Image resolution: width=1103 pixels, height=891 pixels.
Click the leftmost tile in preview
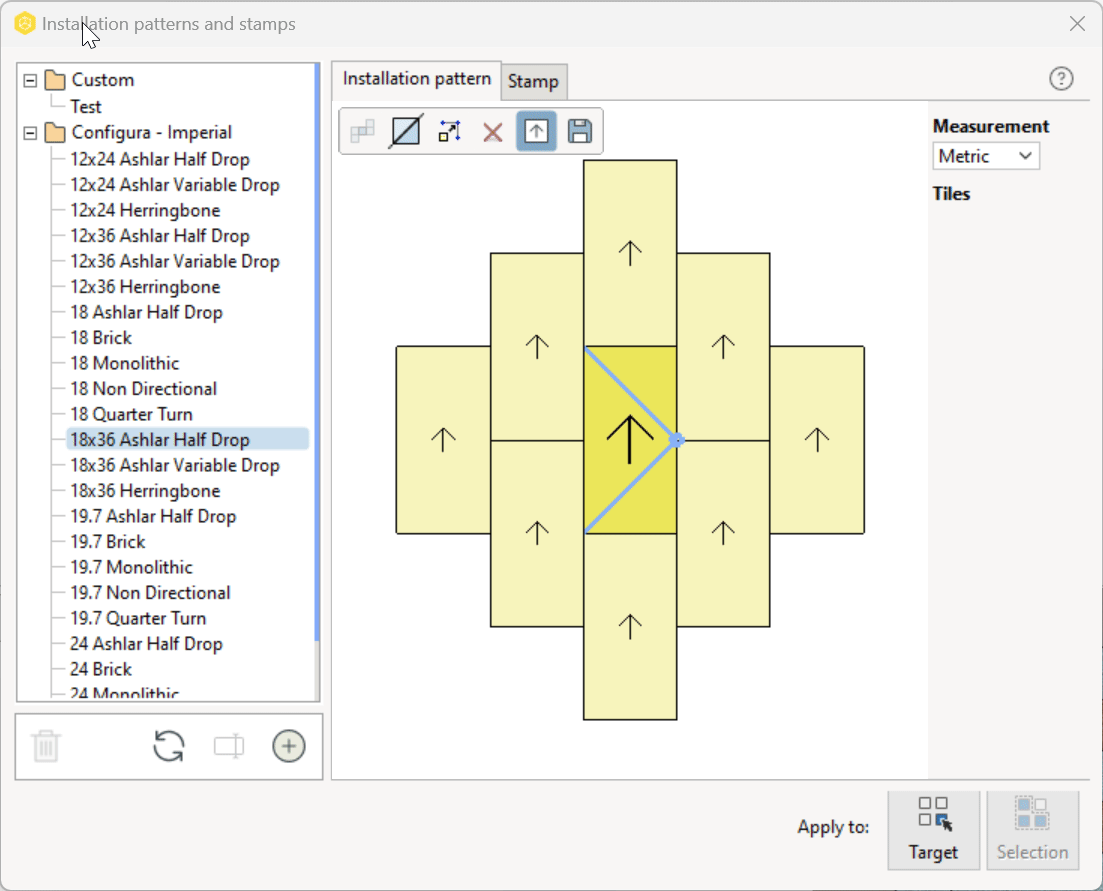click(x=443, y=440)
